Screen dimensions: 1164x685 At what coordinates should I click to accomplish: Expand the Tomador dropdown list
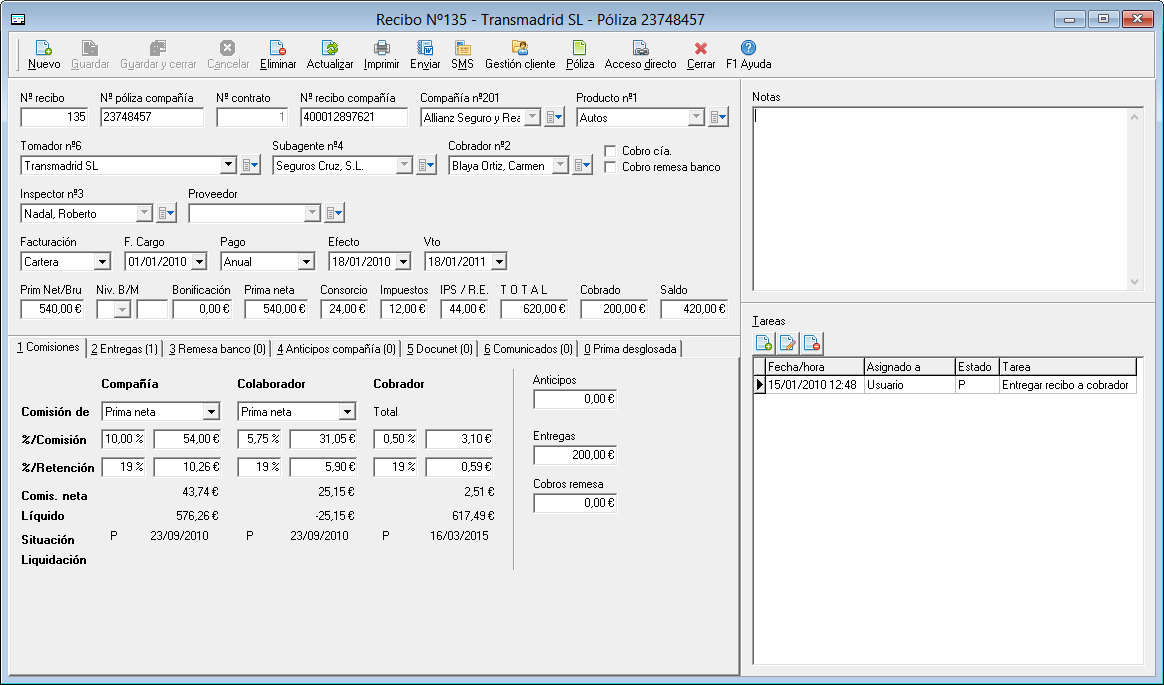228,166
